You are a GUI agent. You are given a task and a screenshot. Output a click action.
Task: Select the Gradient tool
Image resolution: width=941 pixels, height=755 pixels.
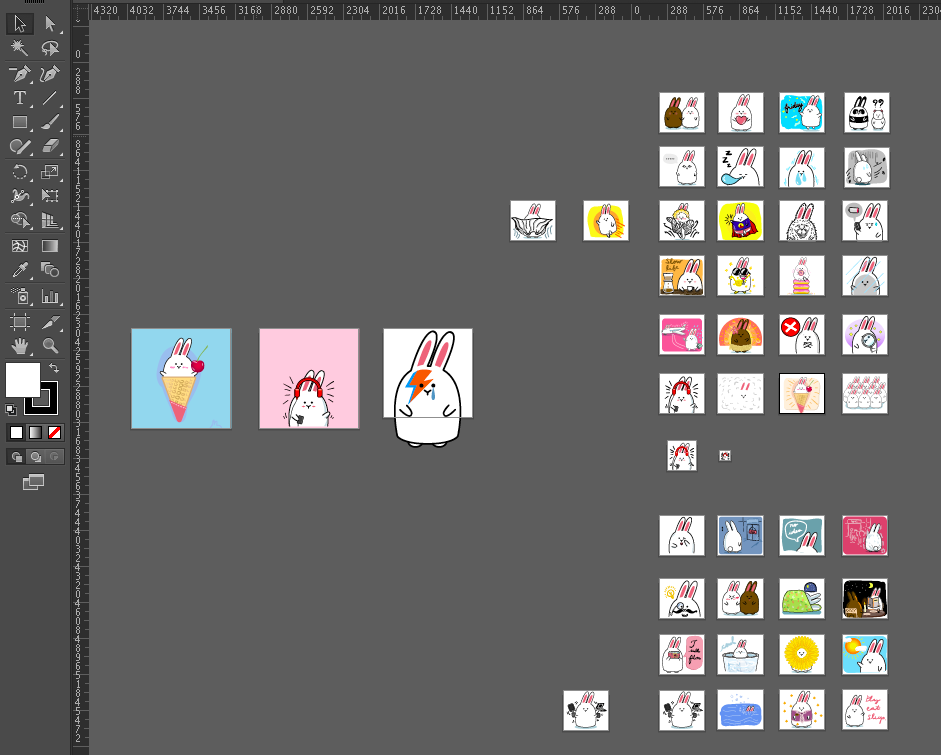coord(50,246)
